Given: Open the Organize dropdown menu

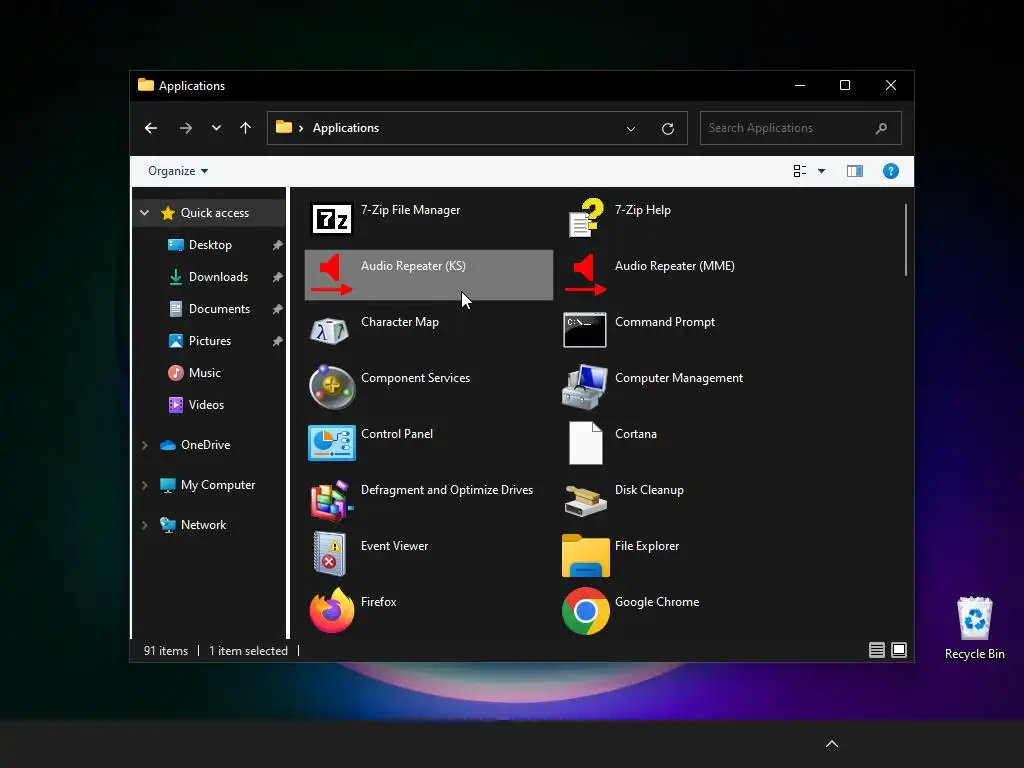Looking at the screenshot, I should point(178,171).
